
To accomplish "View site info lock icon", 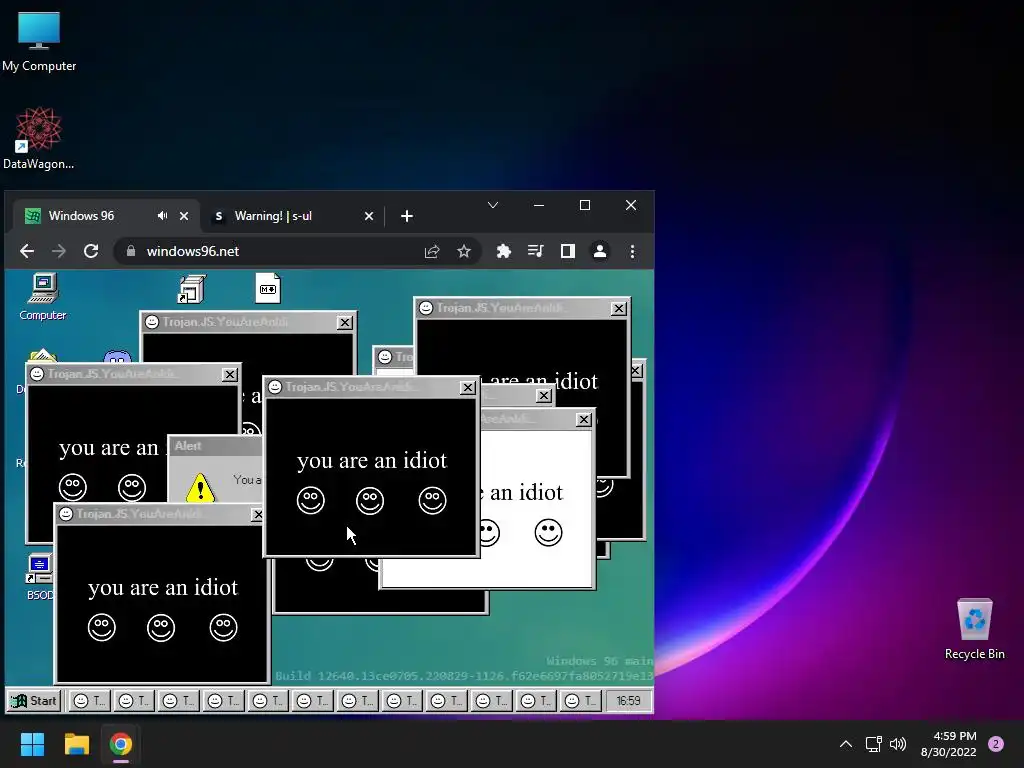I will (x=131, y=251).
